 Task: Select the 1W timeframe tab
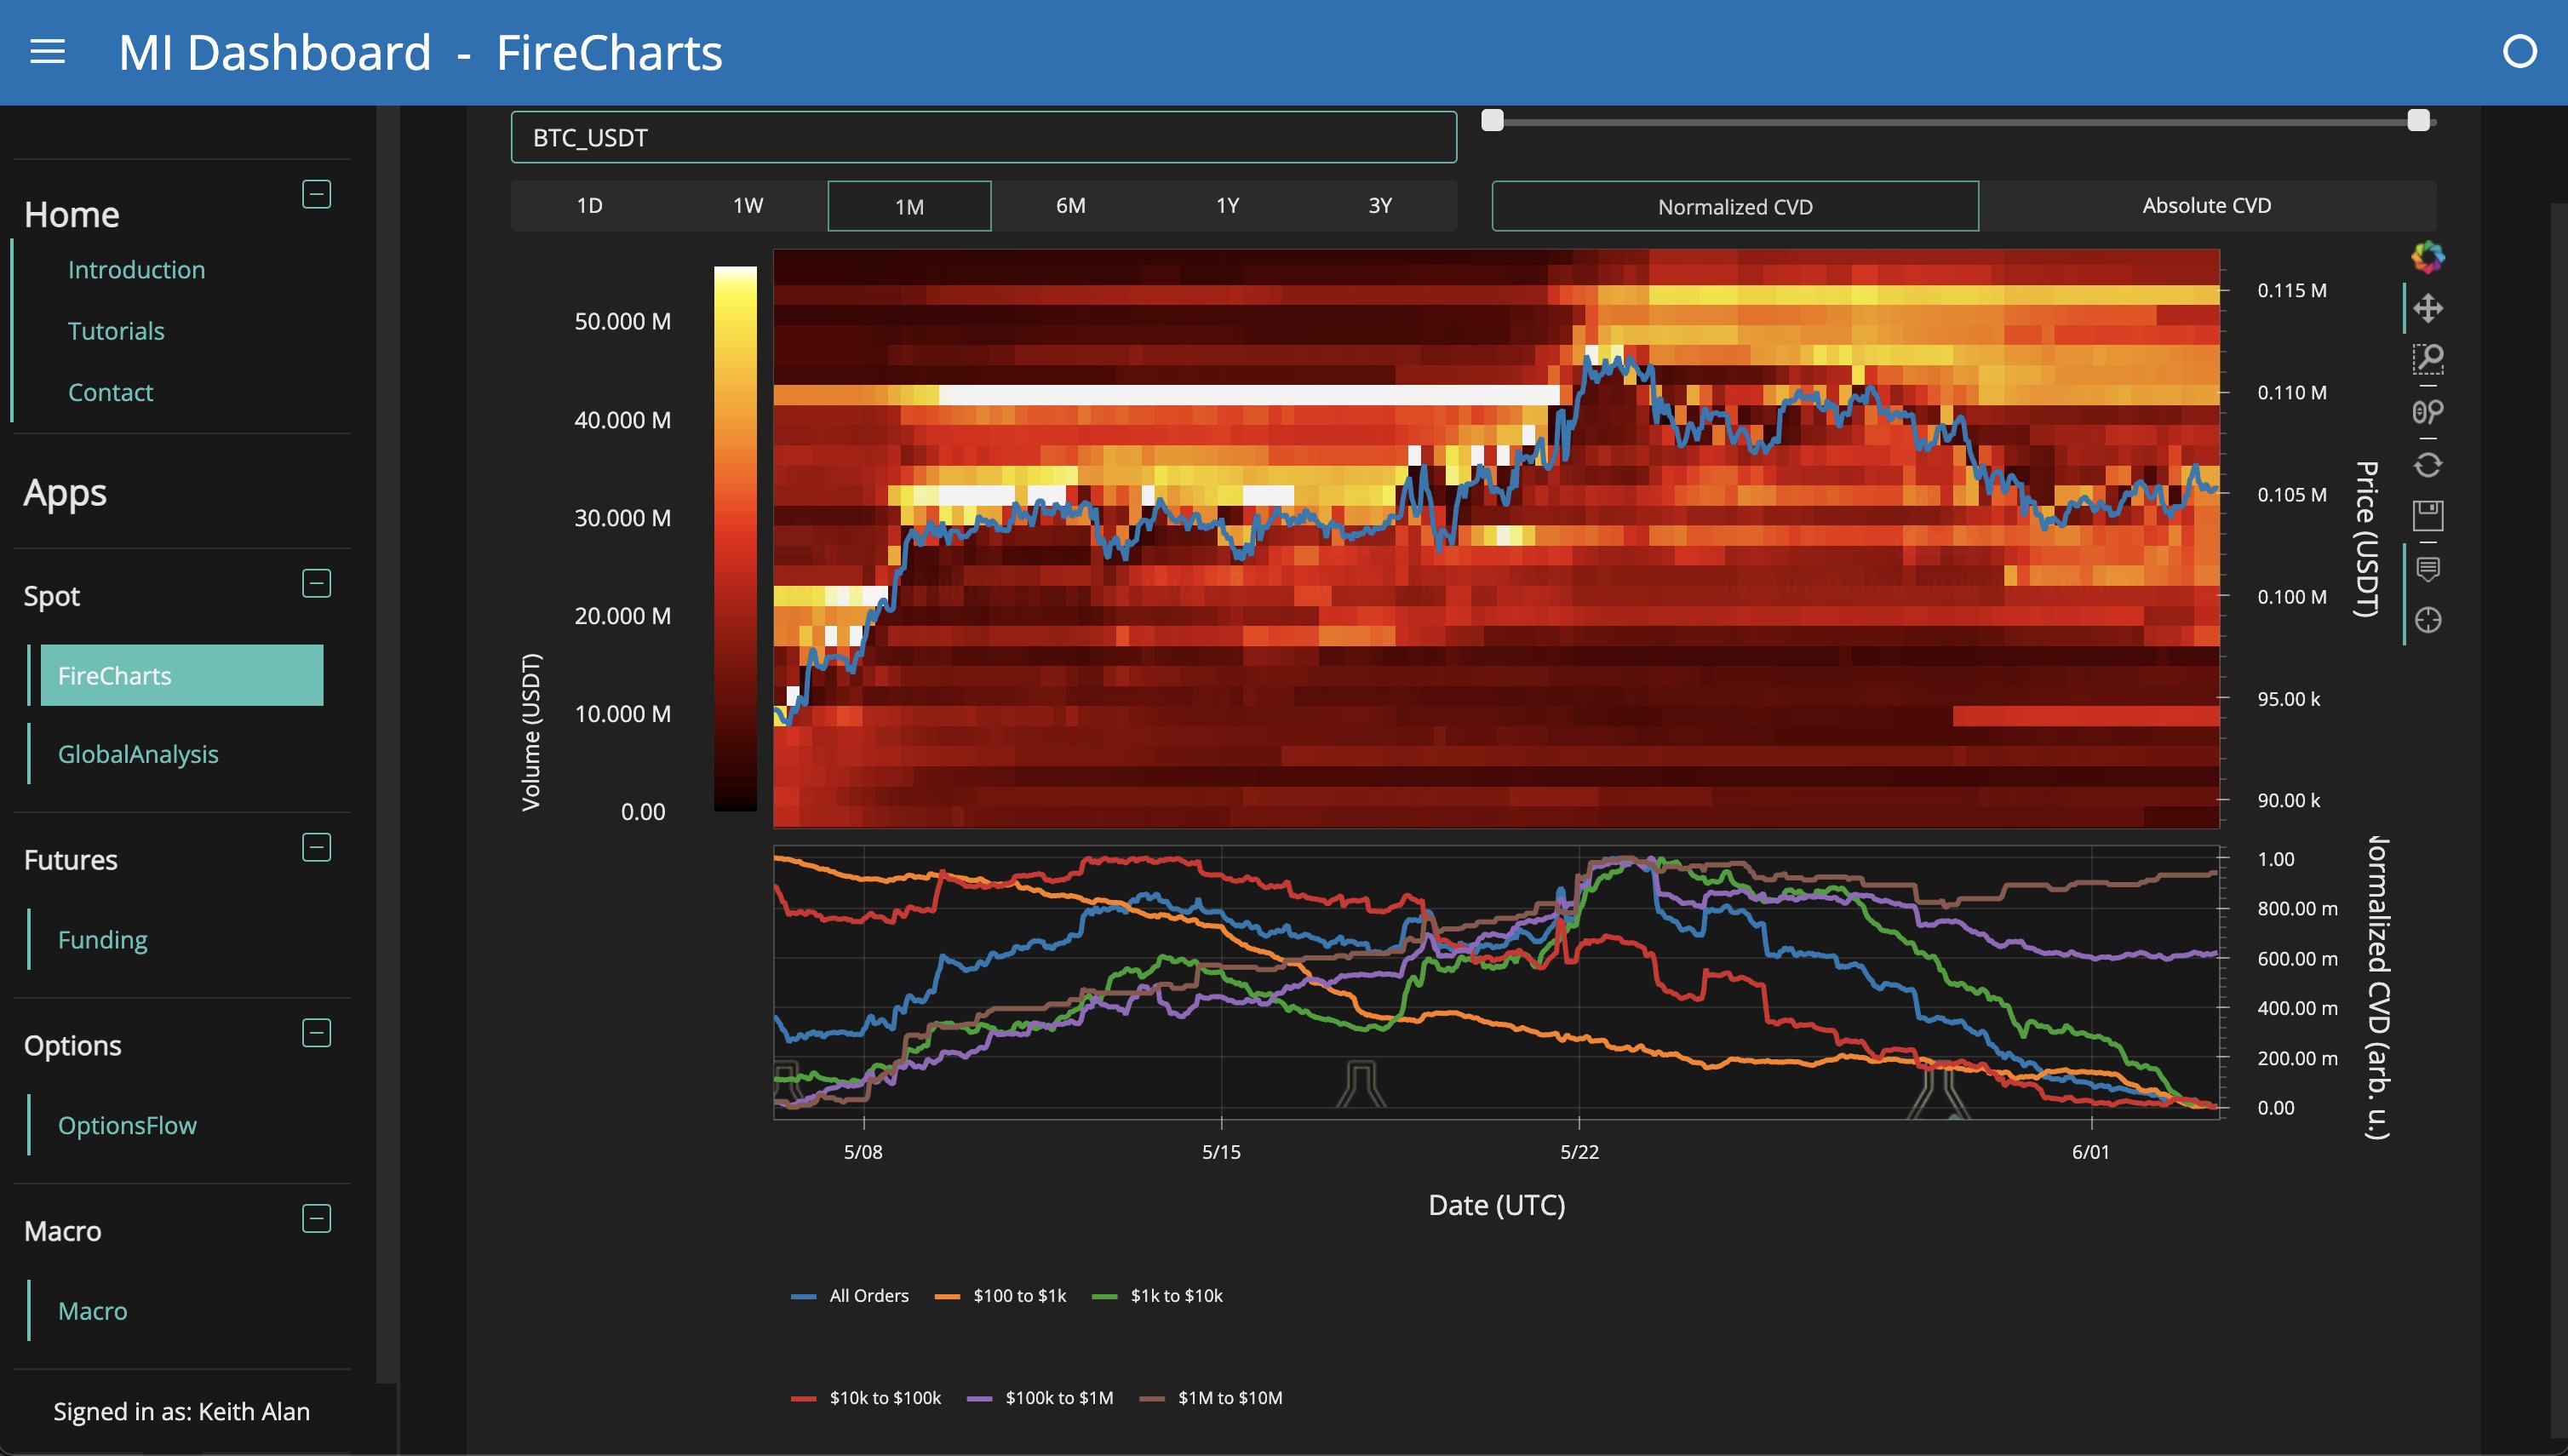747,206
